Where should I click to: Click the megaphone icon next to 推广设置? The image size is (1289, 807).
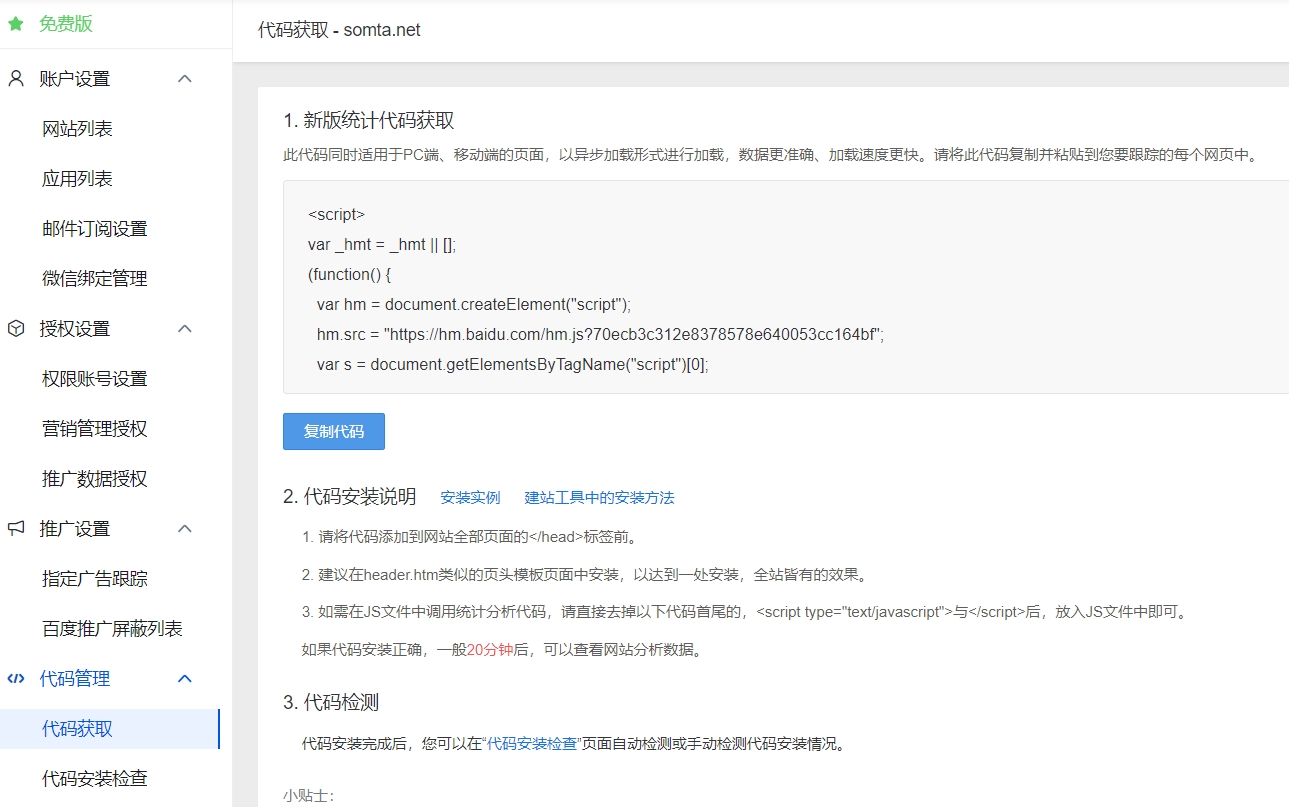(x=16, y=529)
